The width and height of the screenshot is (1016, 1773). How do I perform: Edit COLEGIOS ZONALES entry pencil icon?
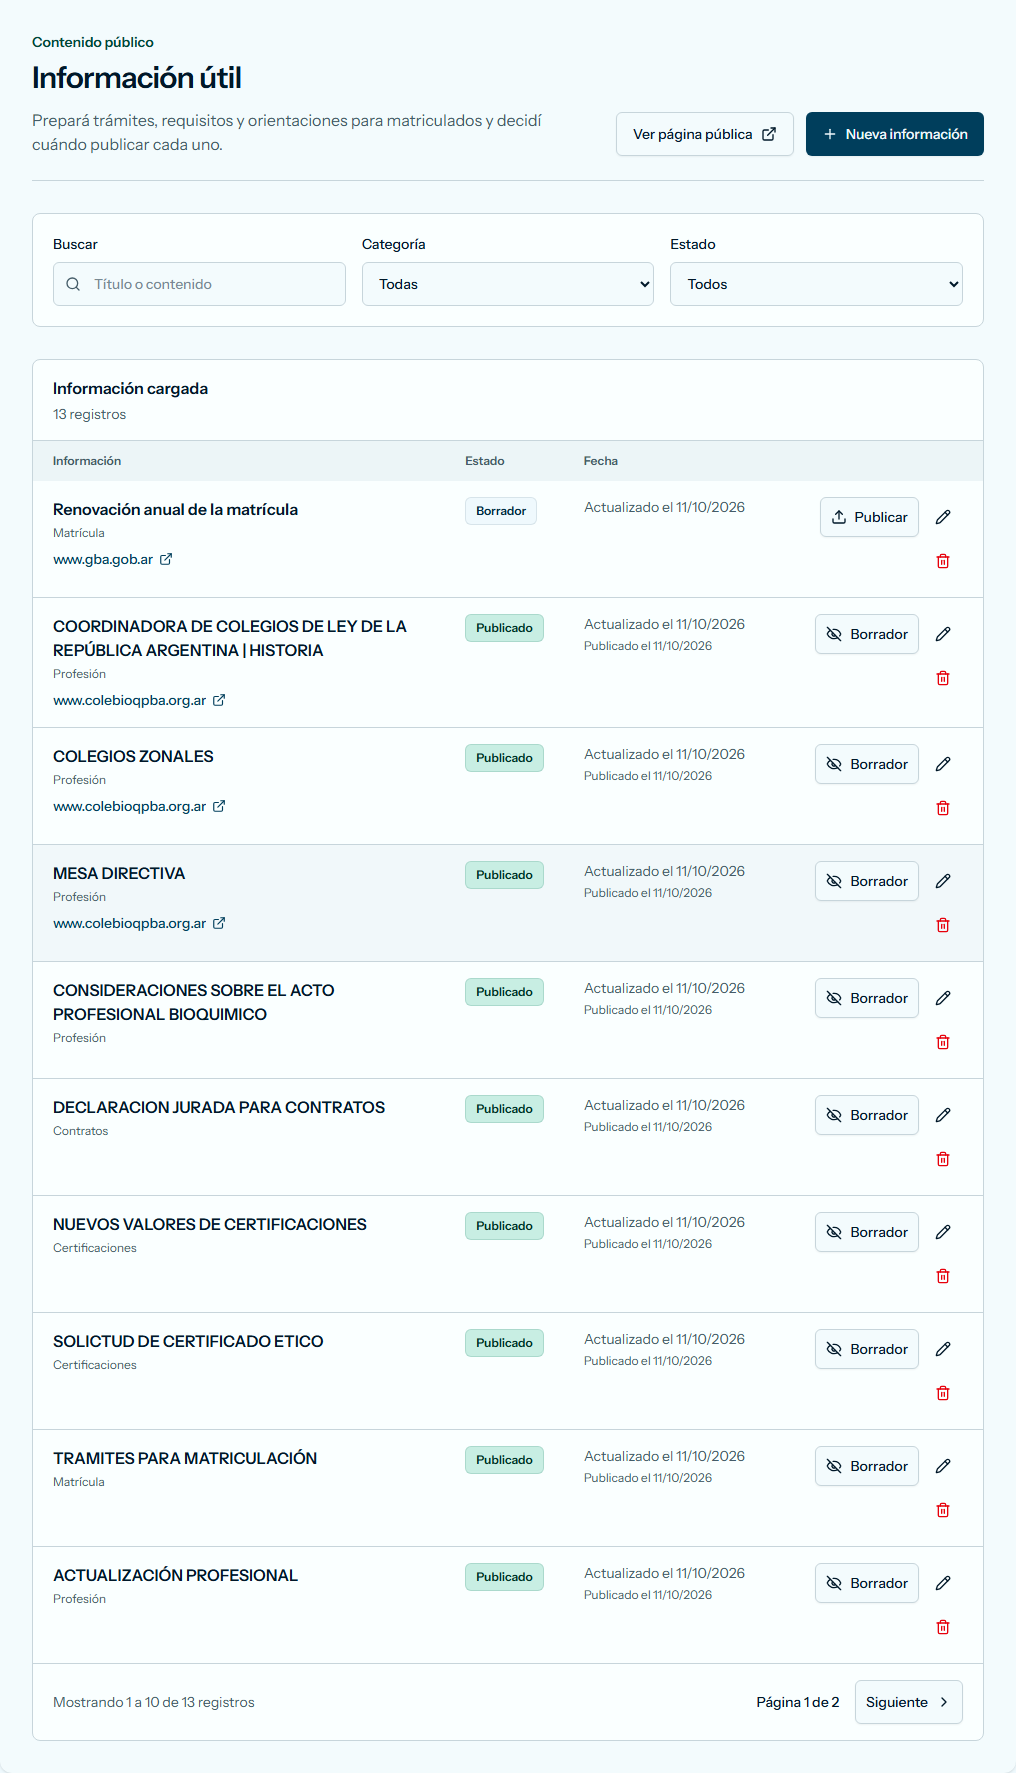point(943,764)
